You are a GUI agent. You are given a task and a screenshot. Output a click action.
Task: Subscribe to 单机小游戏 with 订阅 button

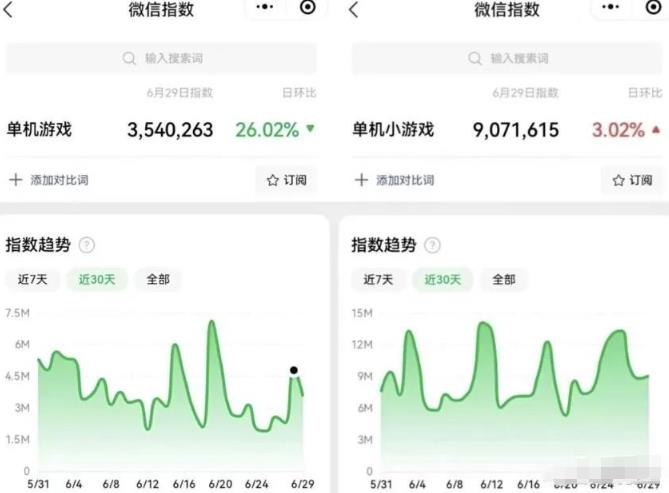[632, 180]
